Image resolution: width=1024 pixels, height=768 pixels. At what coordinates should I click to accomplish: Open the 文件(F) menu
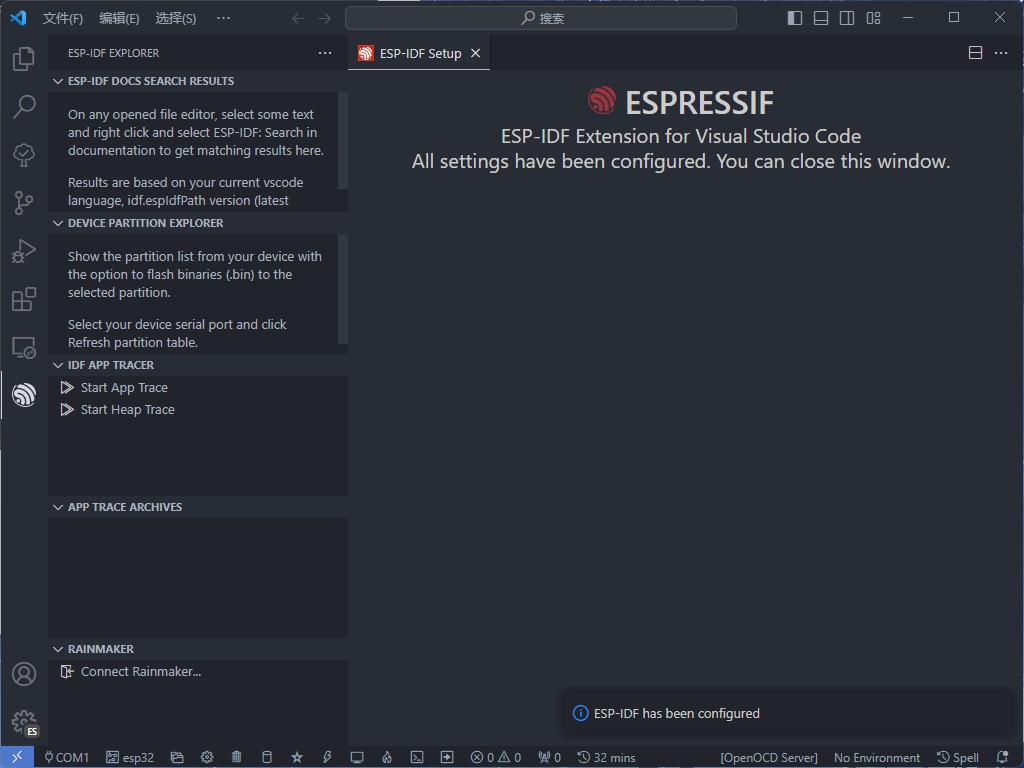pyautogui.click(x=63, y=18)
